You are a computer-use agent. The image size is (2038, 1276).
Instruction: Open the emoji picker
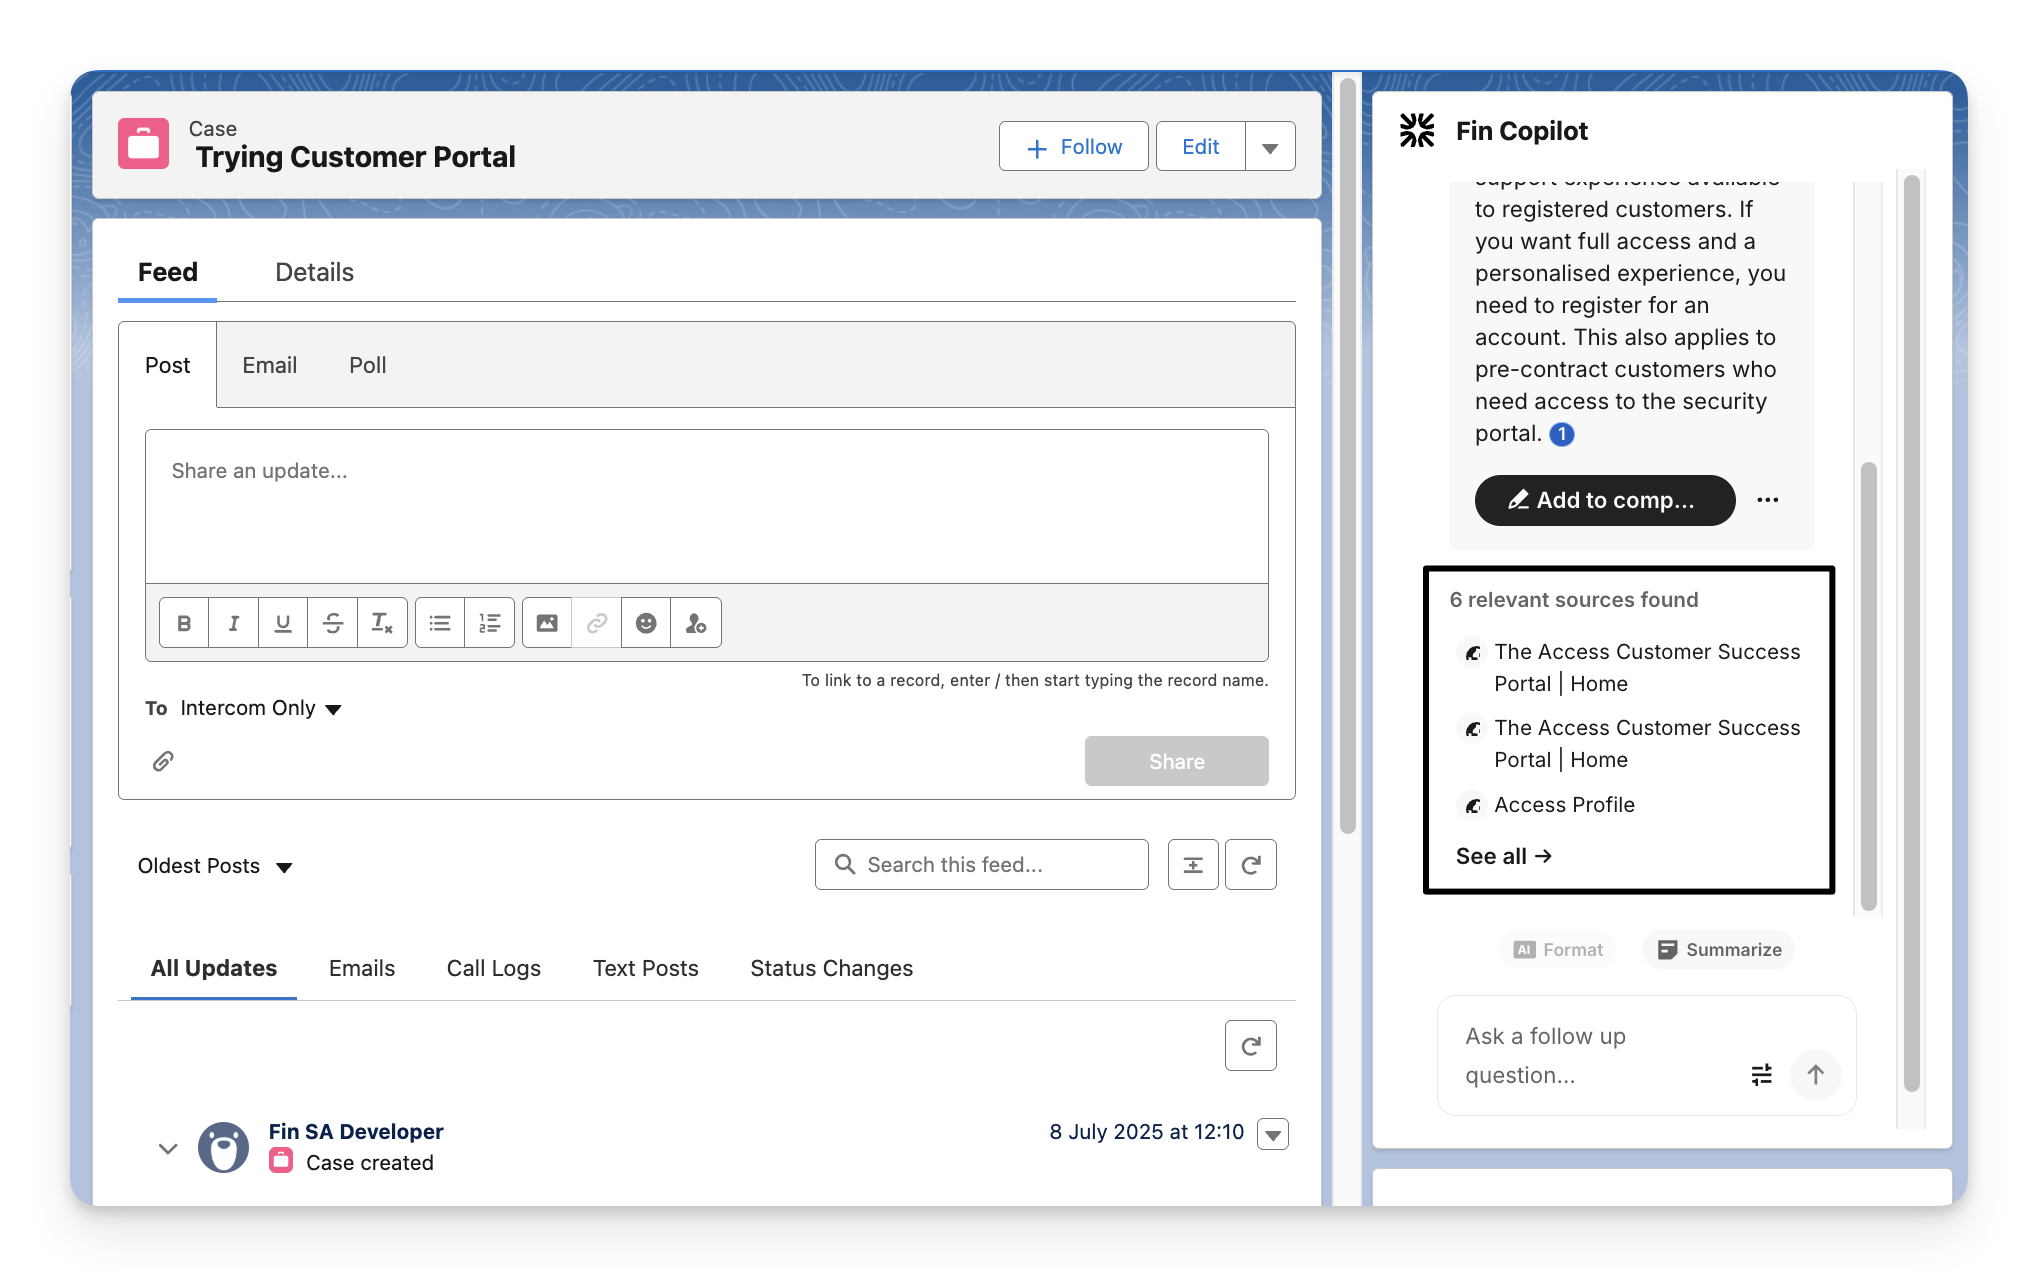646,623
